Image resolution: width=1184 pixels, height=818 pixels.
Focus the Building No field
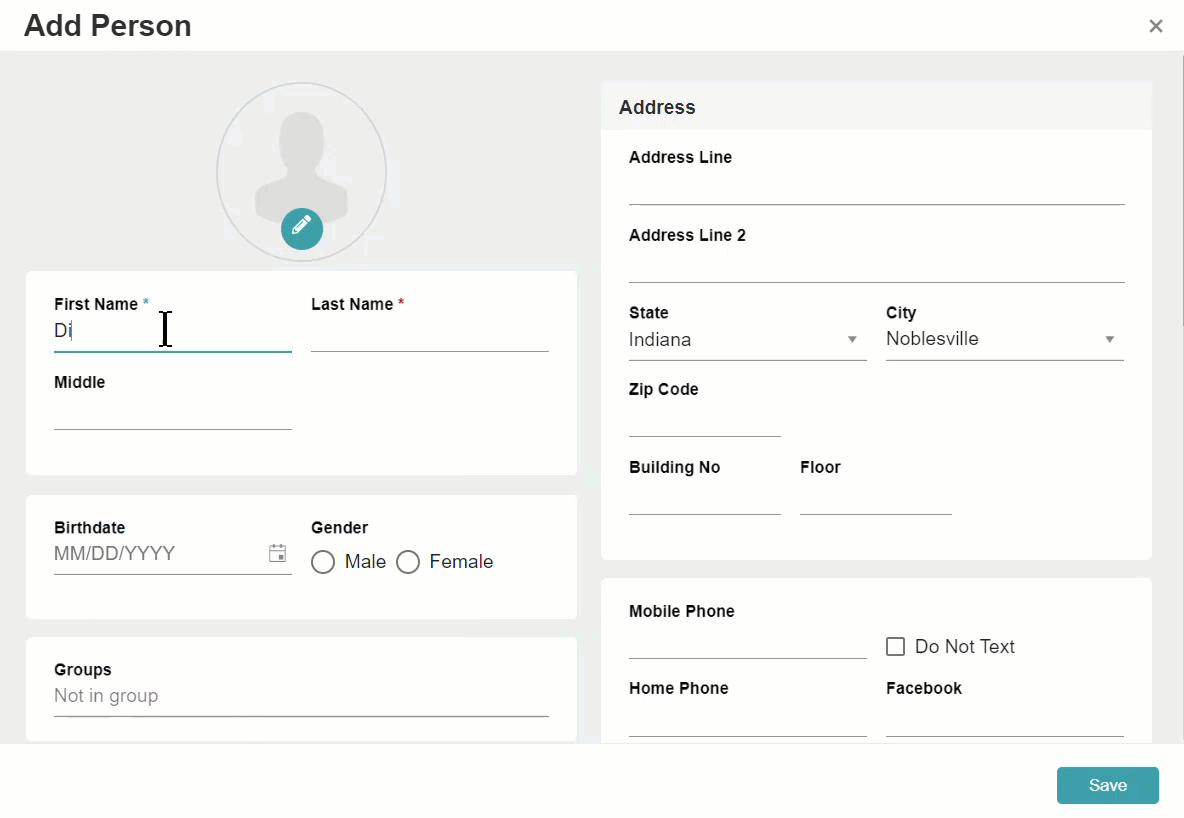pyautogui.click(x=705, y=497)
